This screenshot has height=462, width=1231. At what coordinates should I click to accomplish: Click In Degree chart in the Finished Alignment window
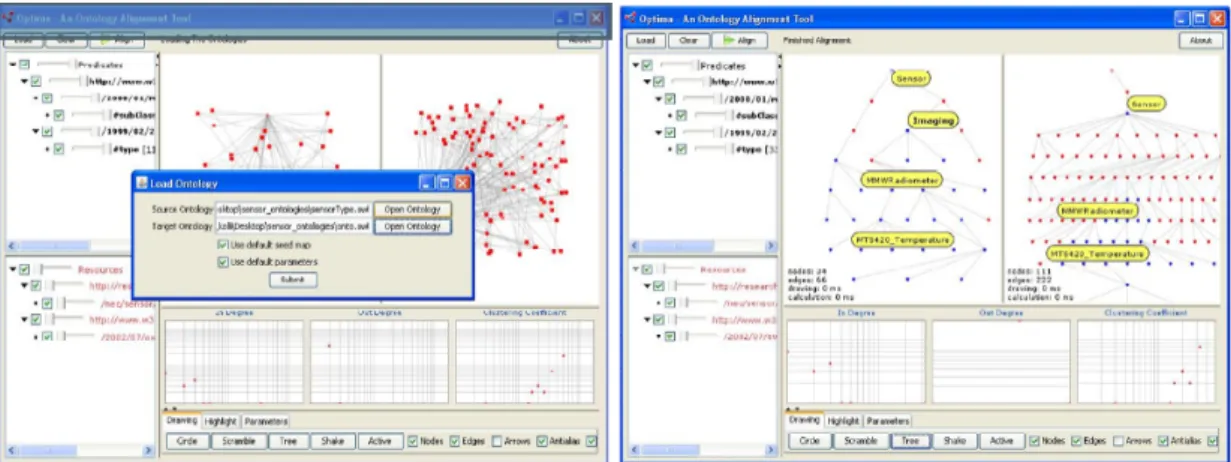click(x=855, y=360)
